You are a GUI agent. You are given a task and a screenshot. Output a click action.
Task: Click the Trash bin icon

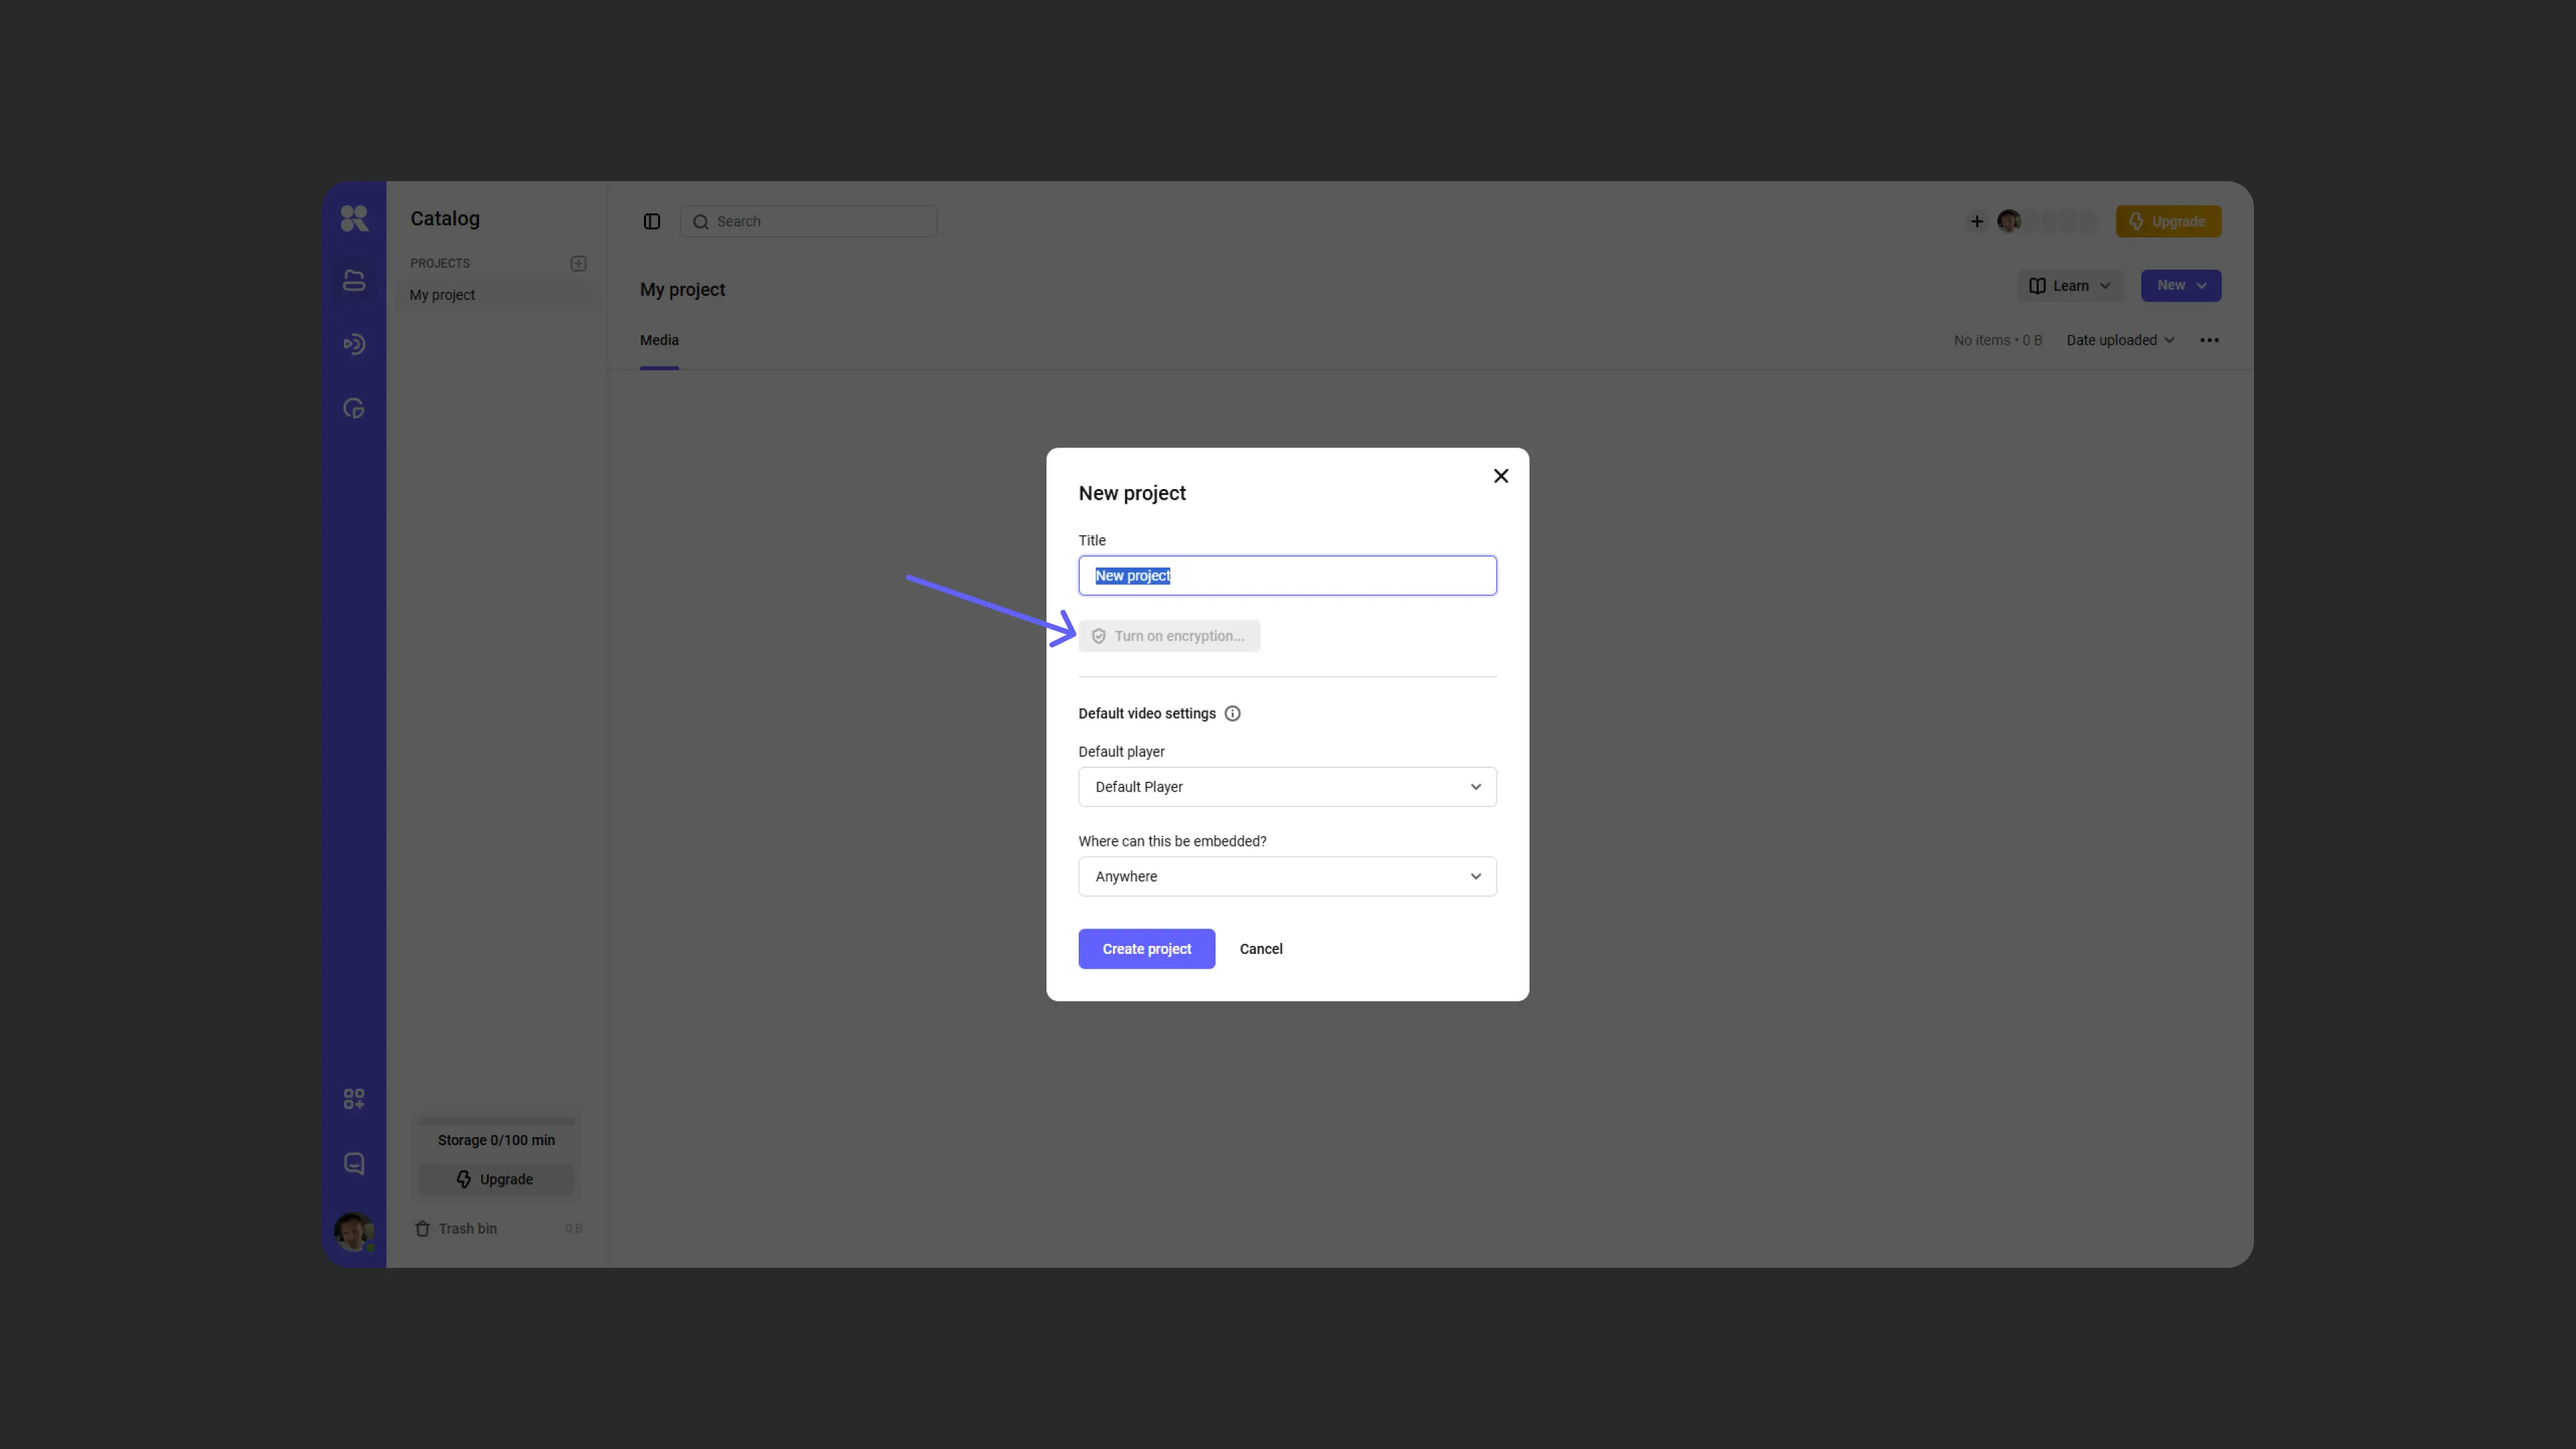pos(422,1228)
